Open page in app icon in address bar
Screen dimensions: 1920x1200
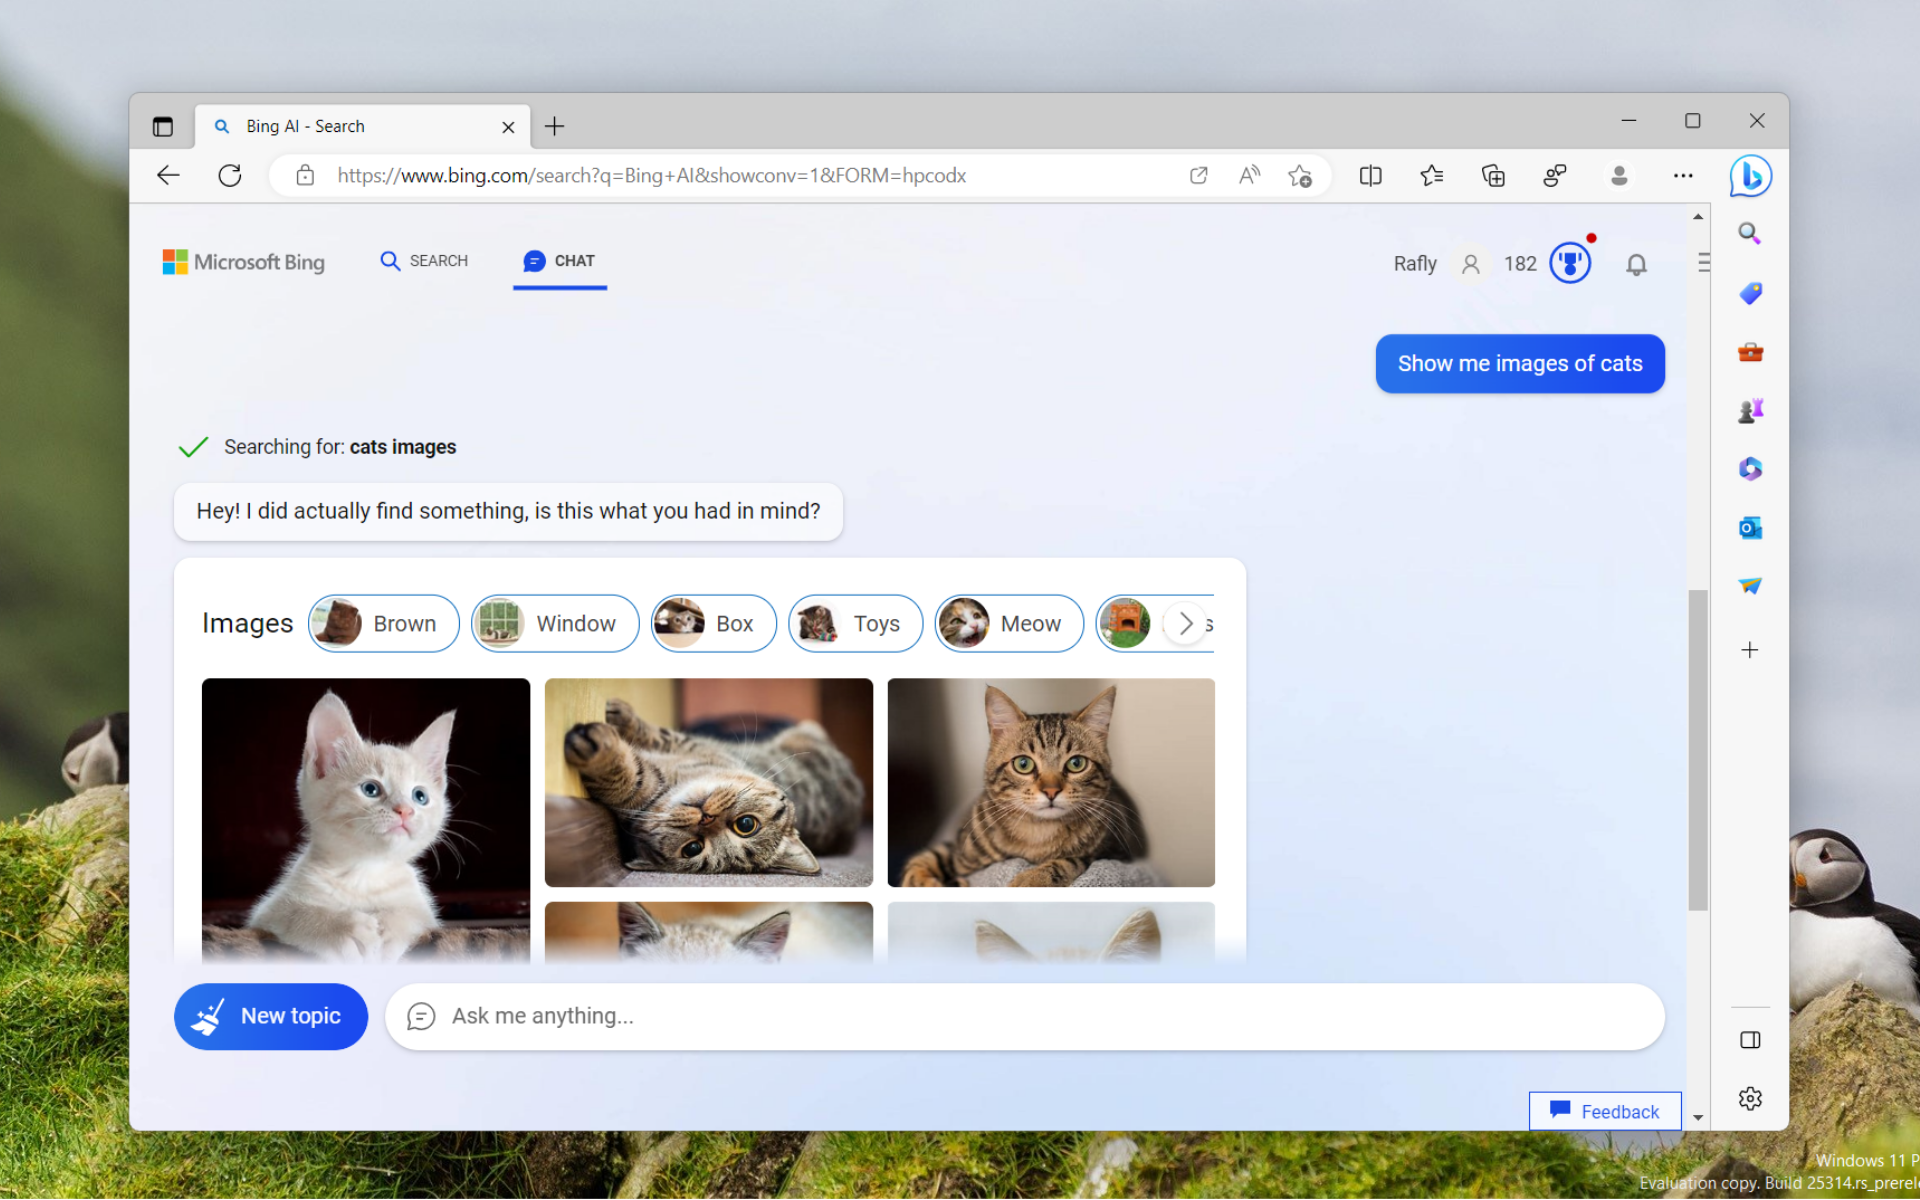coord(1198,176)
